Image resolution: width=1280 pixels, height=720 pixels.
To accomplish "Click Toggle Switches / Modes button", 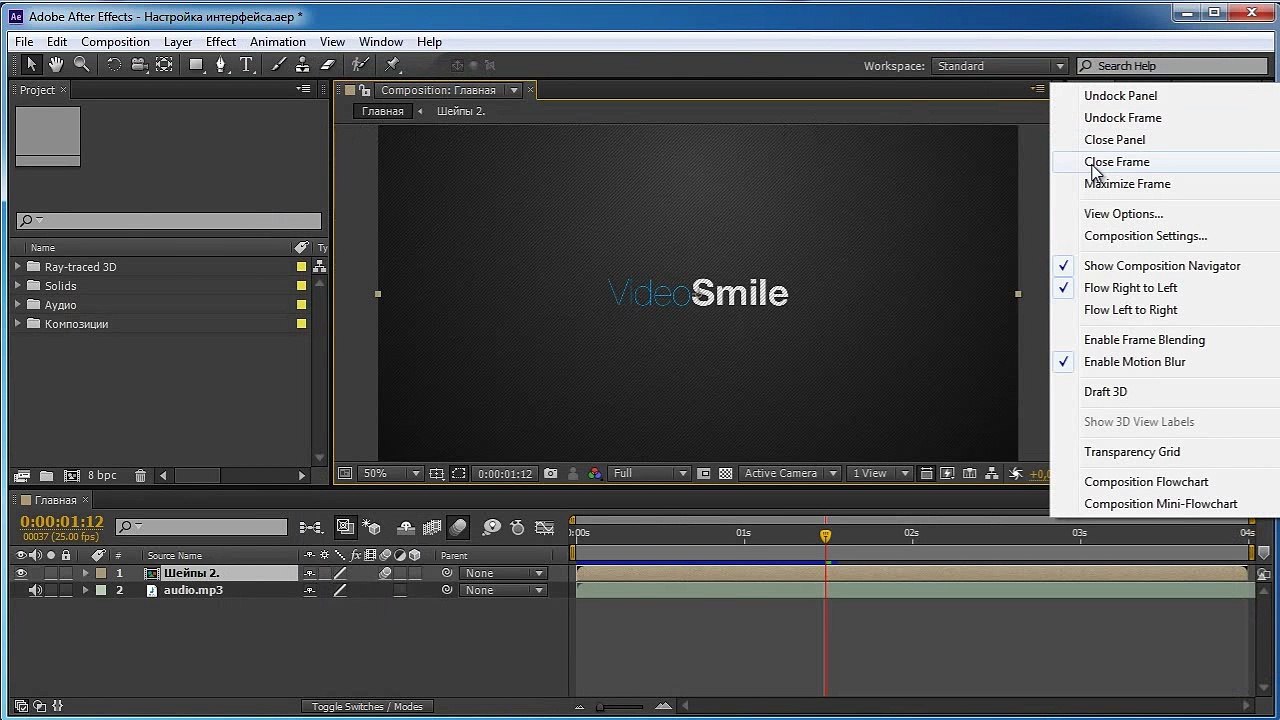I will [x=367, y=707].
